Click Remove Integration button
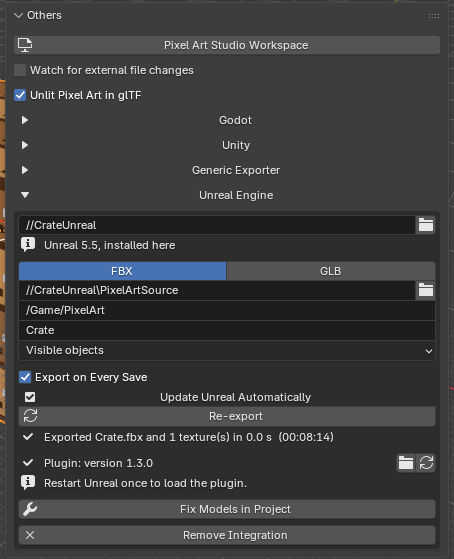The width and height of the screenshot is (454, 559). point(227,535)
